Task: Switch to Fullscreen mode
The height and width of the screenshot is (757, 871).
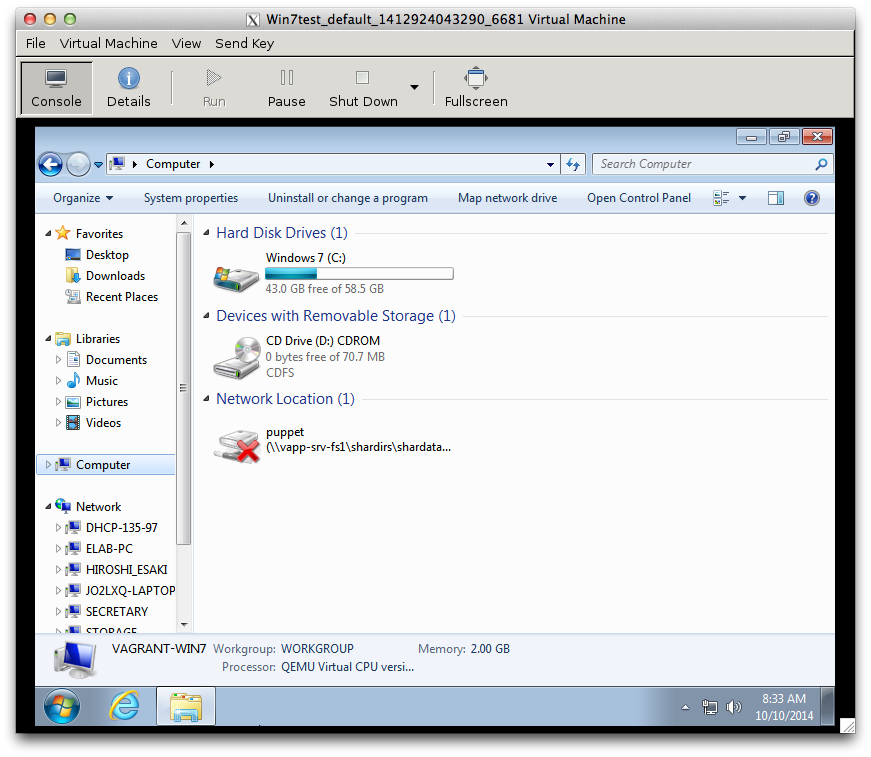Action: [476, 88]
